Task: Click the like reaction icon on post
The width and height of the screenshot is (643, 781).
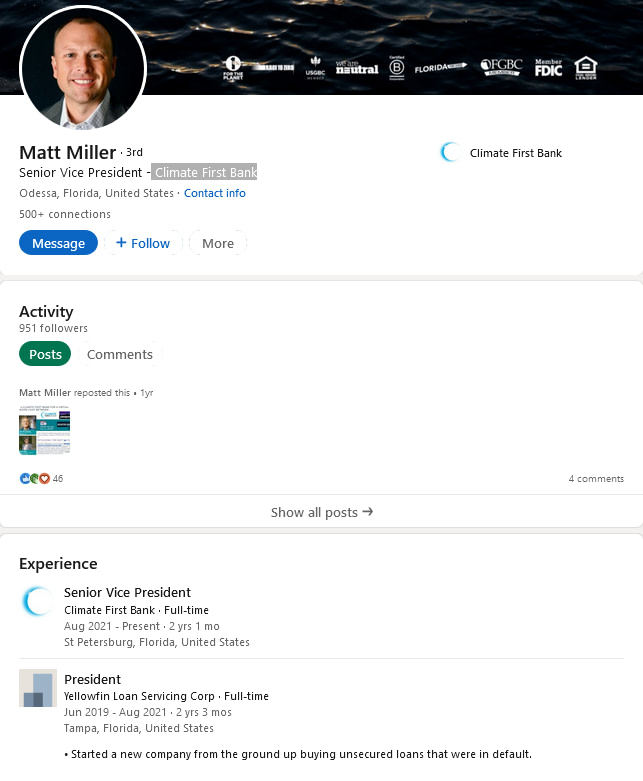Action: [25, 479]
